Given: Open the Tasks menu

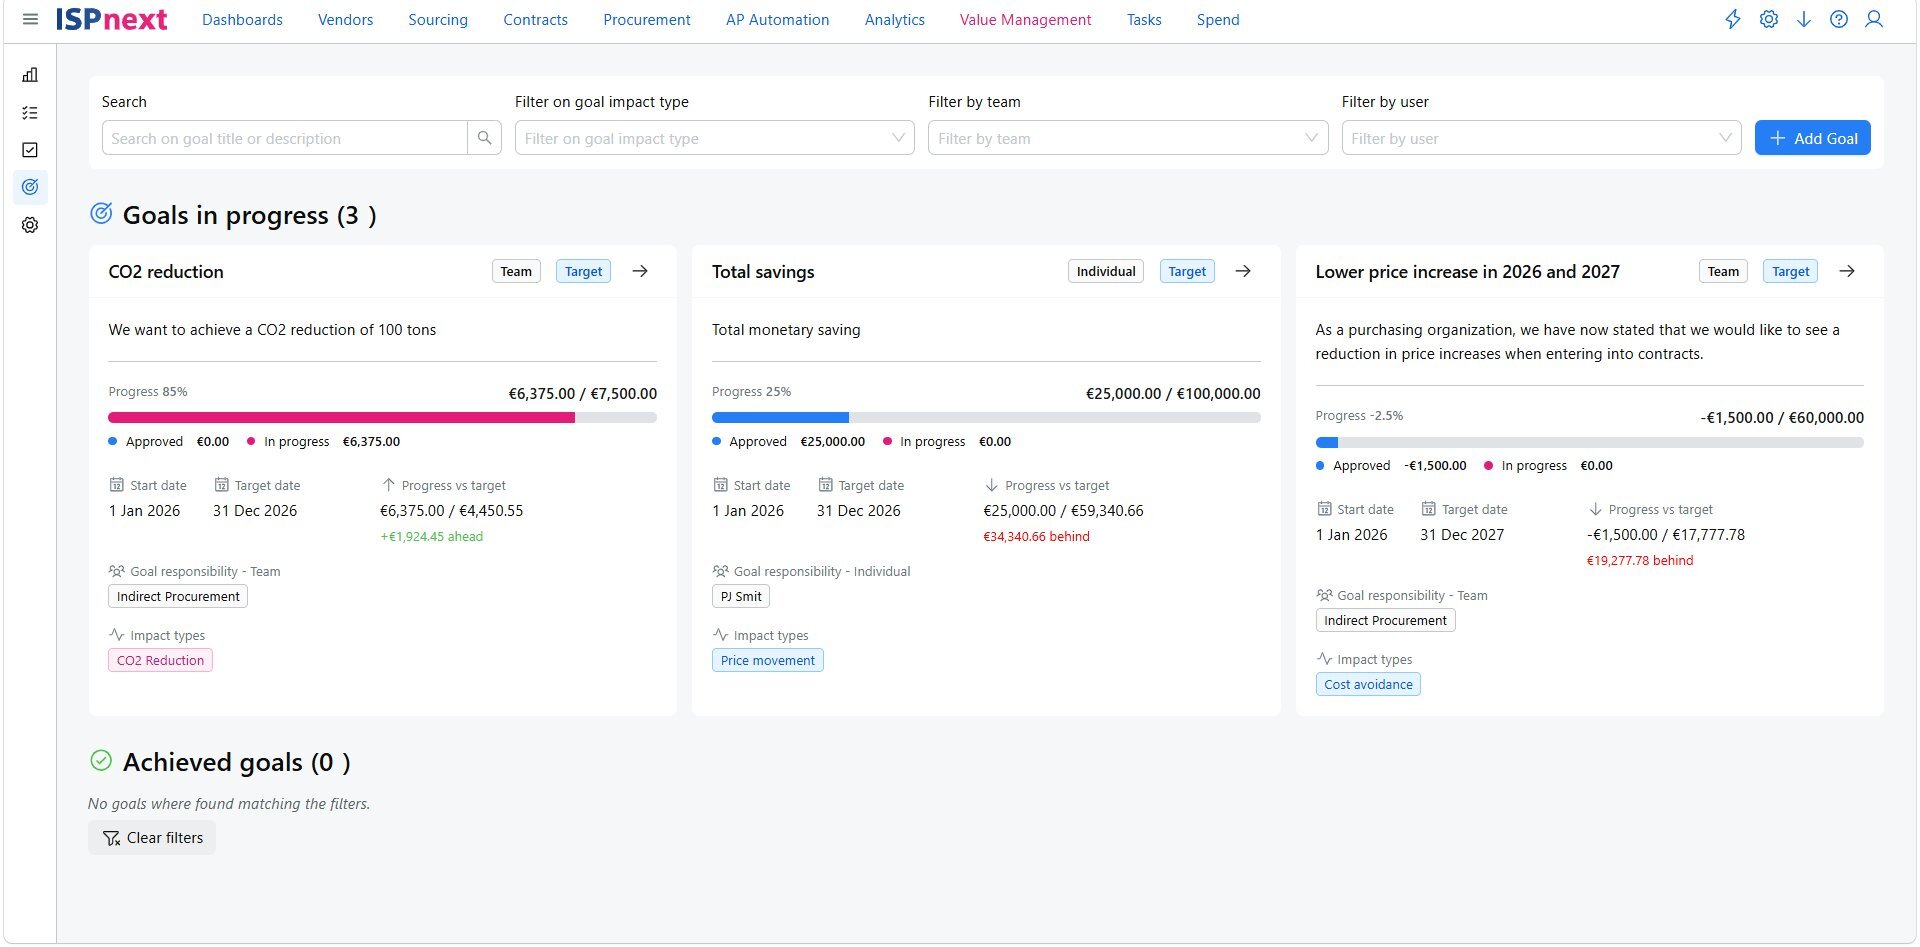Looking at the screenshot, I should click(1144, 20).
